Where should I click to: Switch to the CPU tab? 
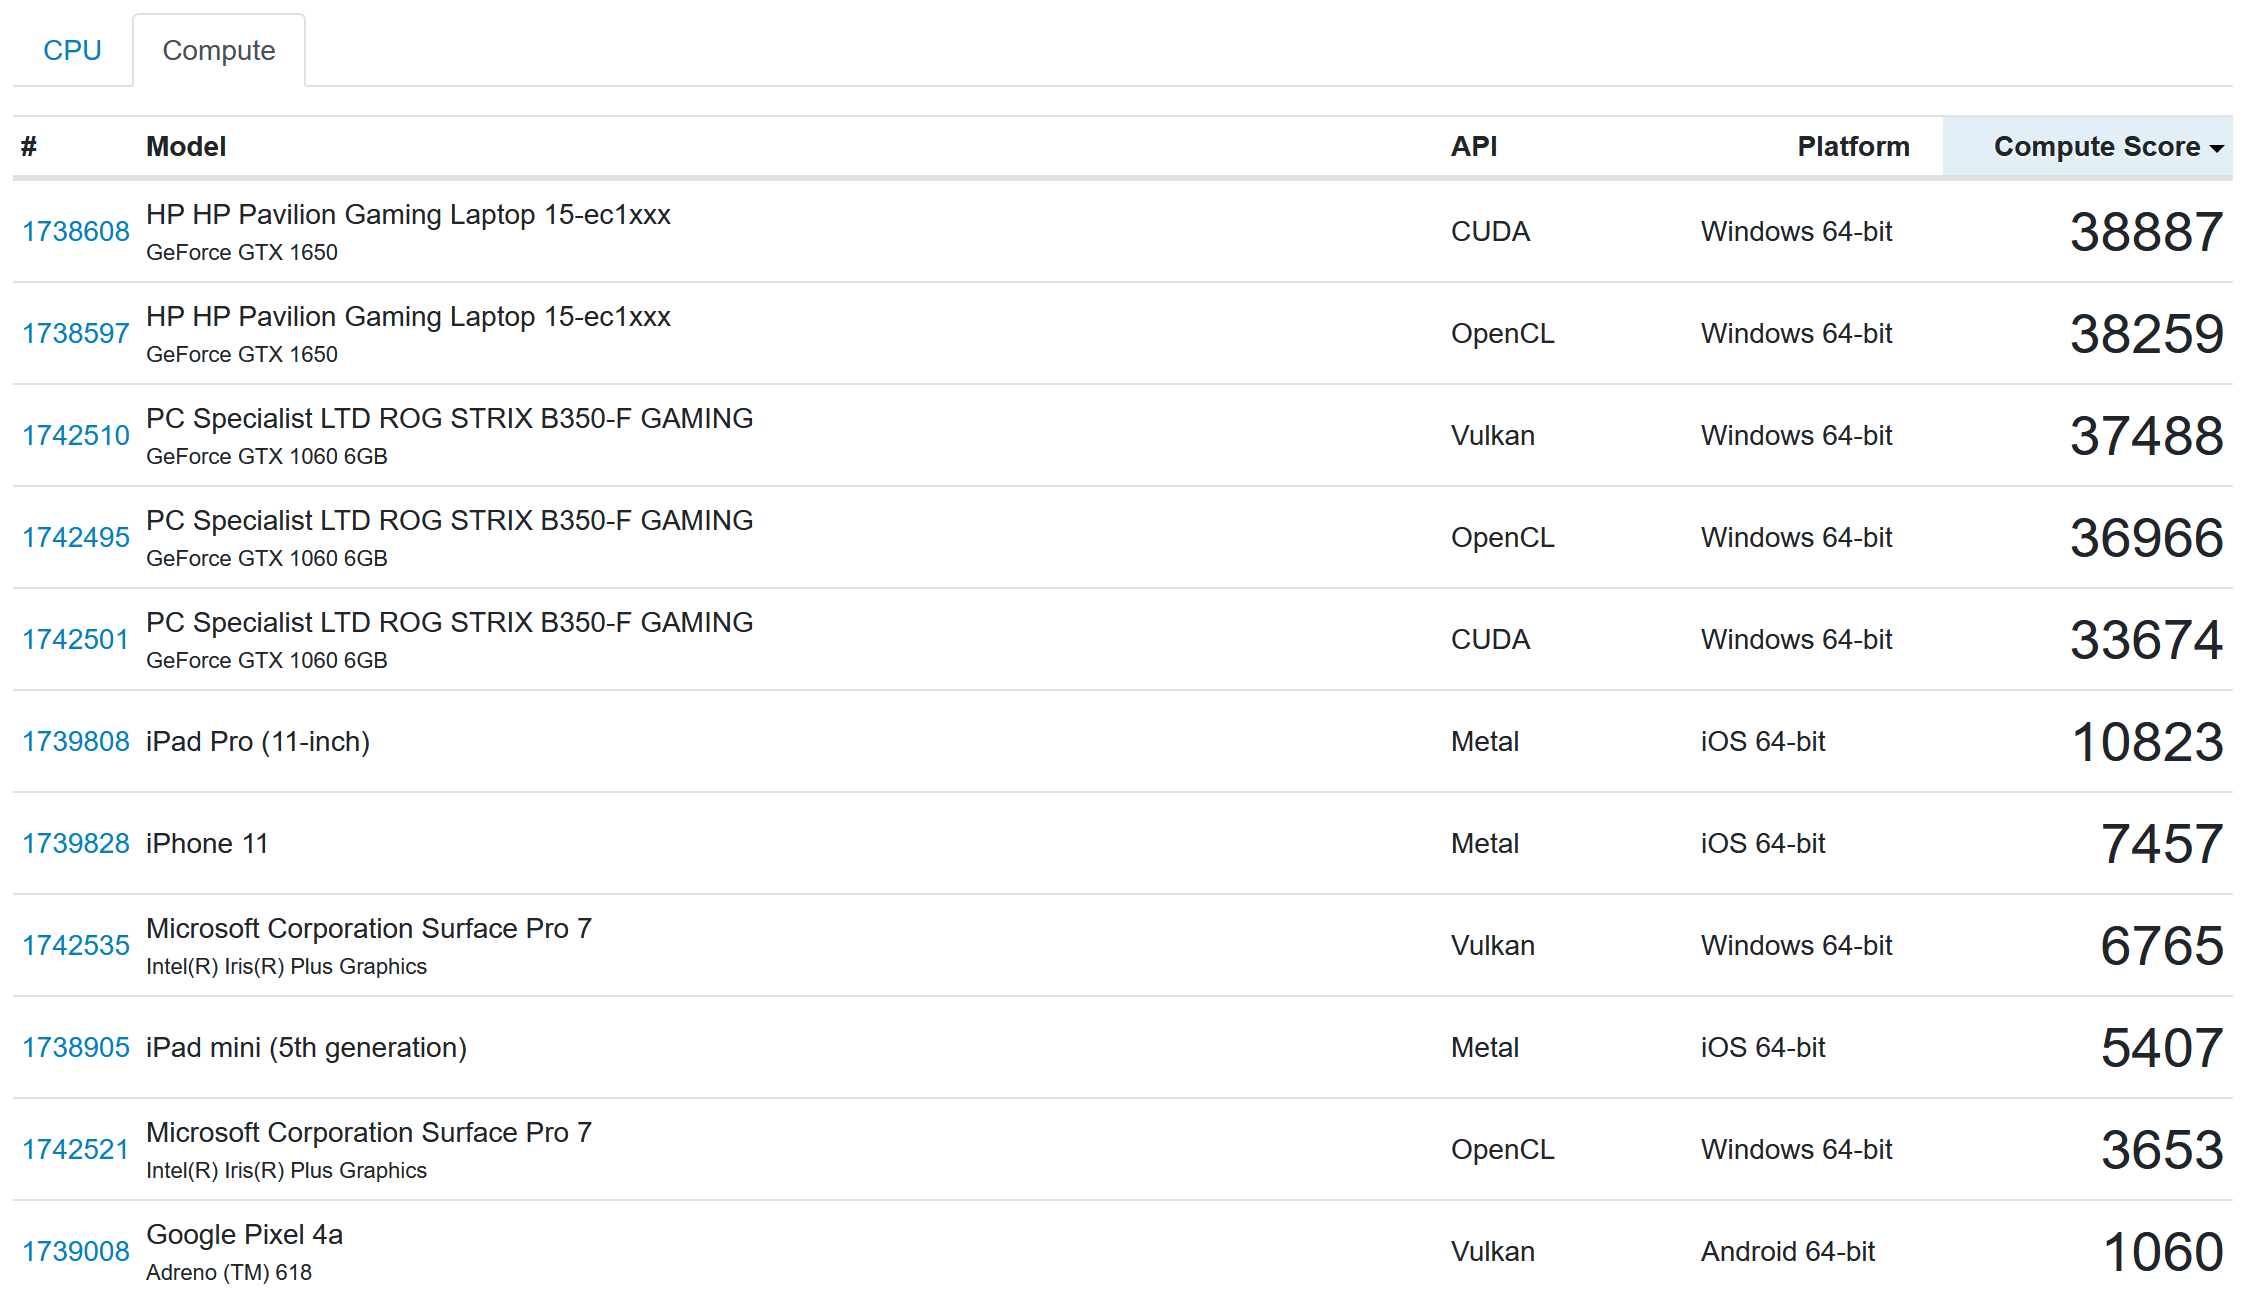[x=72, y=50]
